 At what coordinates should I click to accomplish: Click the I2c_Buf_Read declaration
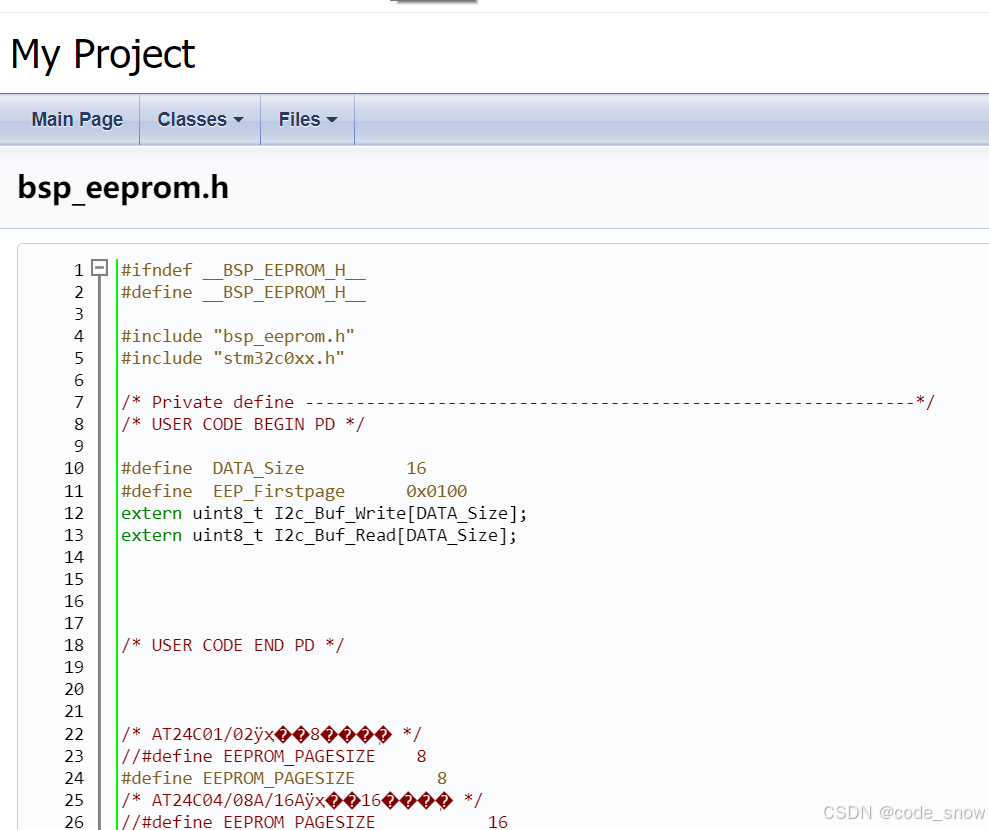319,535
